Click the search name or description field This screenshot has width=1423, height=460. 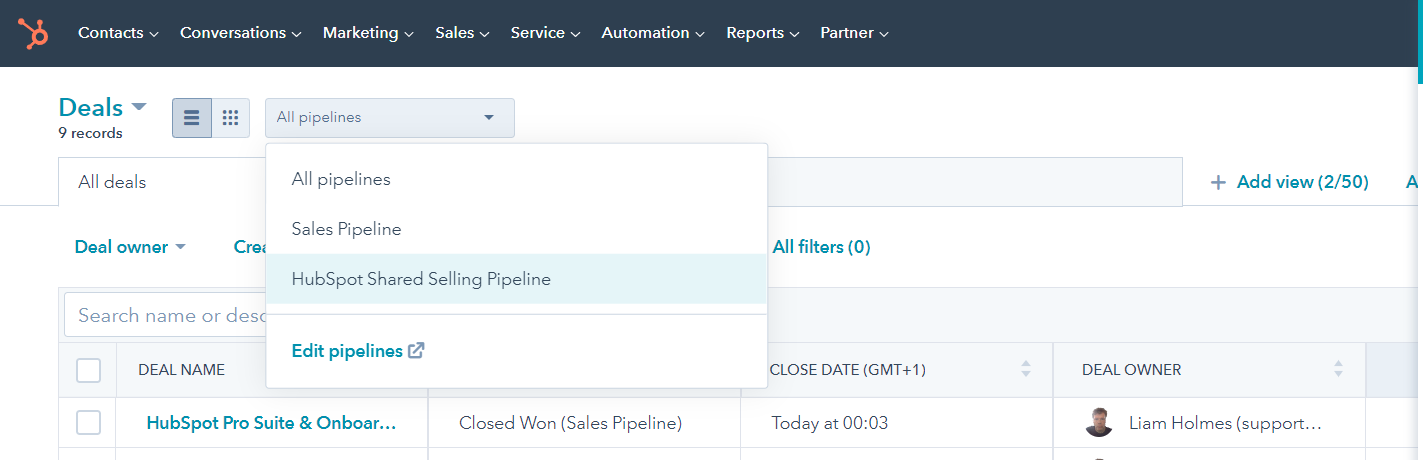(x=165, y=315)
